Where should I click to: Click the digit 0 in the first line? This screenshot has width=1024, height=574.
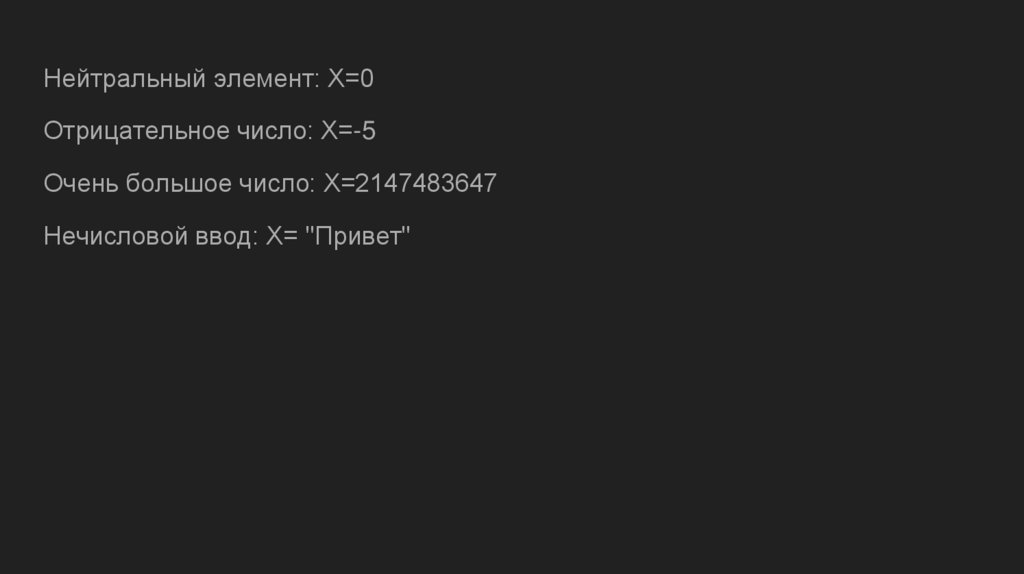[366, 79]
